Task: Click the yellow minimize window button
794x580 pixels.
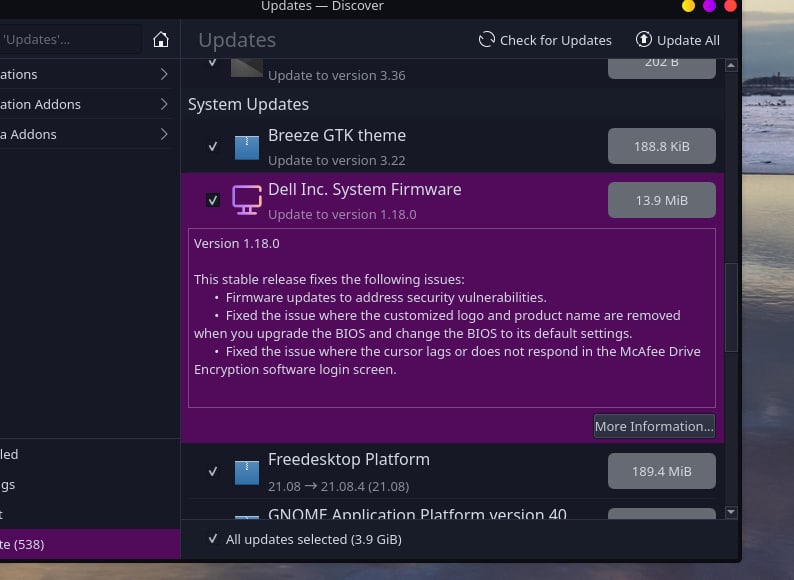Action: (688, 6)
